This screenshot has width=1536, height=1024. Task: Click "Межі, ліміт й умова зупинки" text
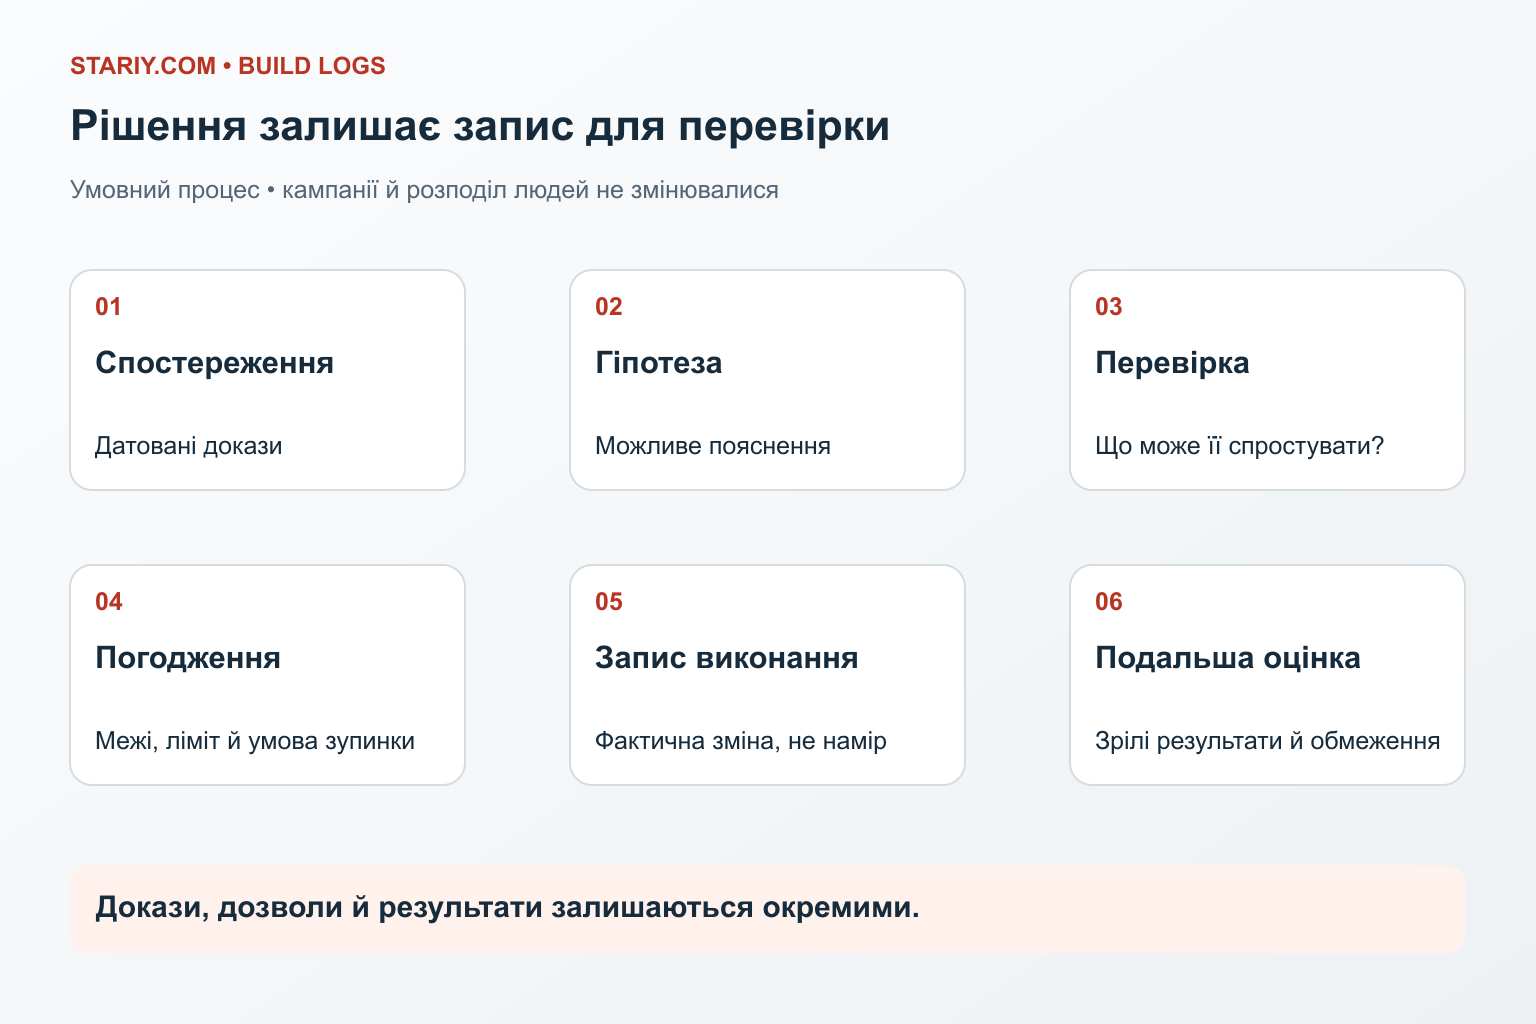click(255, 741)
